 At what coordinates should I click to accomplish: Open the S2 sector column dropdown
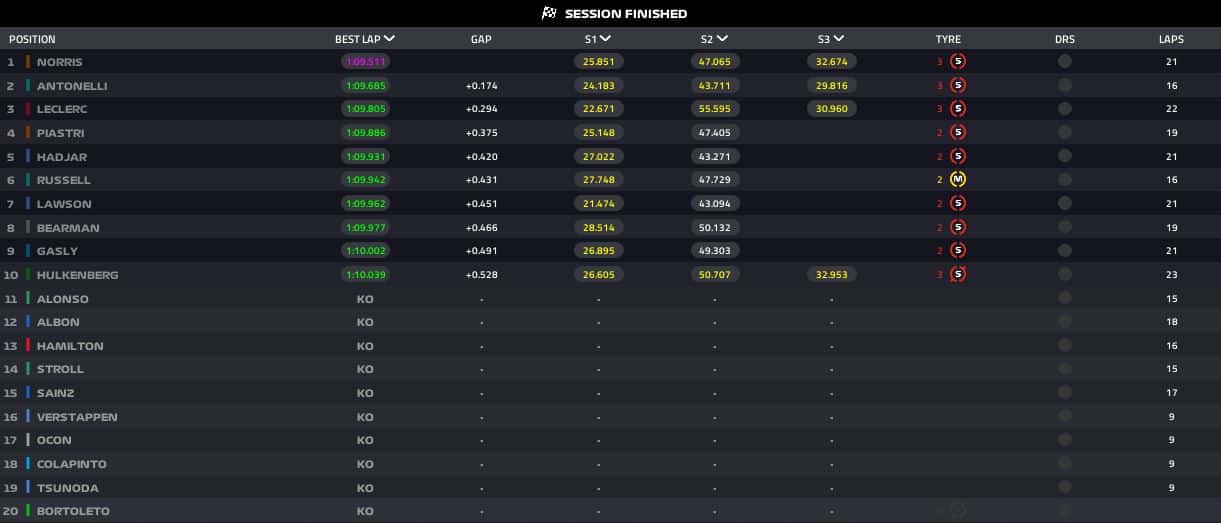pyautogui.click(x=722, y=39)
